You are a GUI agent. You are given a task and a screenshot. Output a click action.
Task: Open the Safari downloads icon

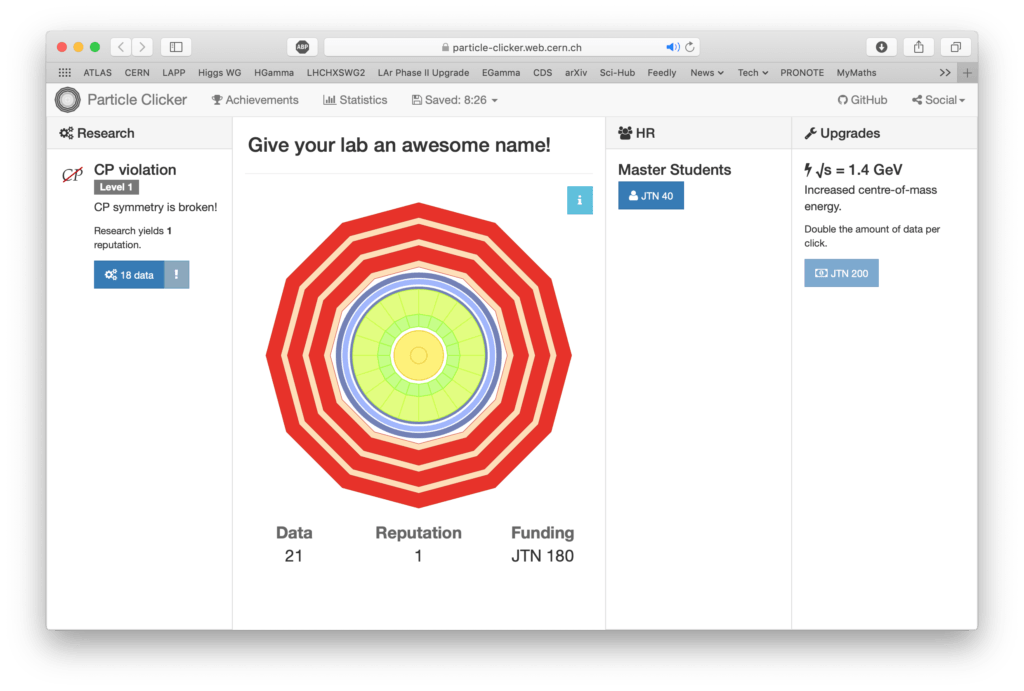tap(881, 47)
